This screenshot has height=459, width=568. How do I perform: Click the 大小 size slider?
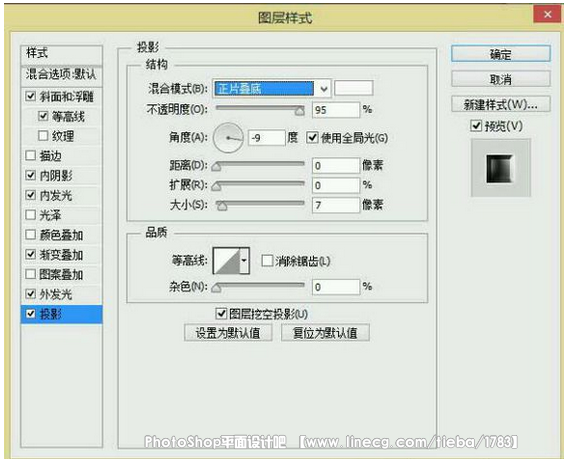coord(260,205)
